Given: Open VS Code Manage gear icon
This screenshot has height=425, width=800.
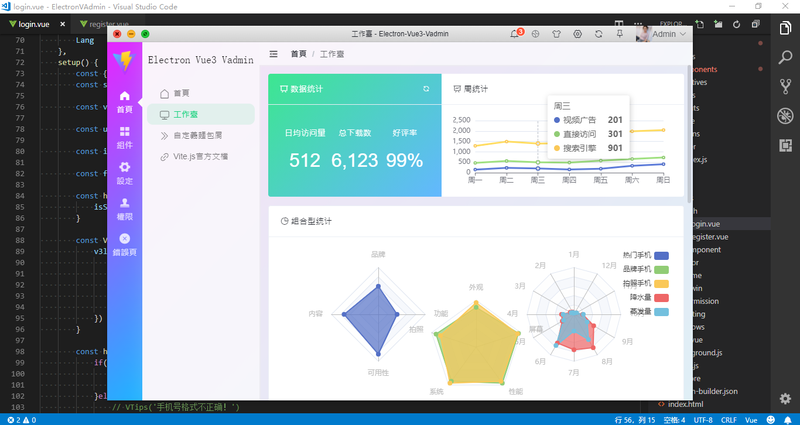Looking at the screenshot, I should coord(785,398).
